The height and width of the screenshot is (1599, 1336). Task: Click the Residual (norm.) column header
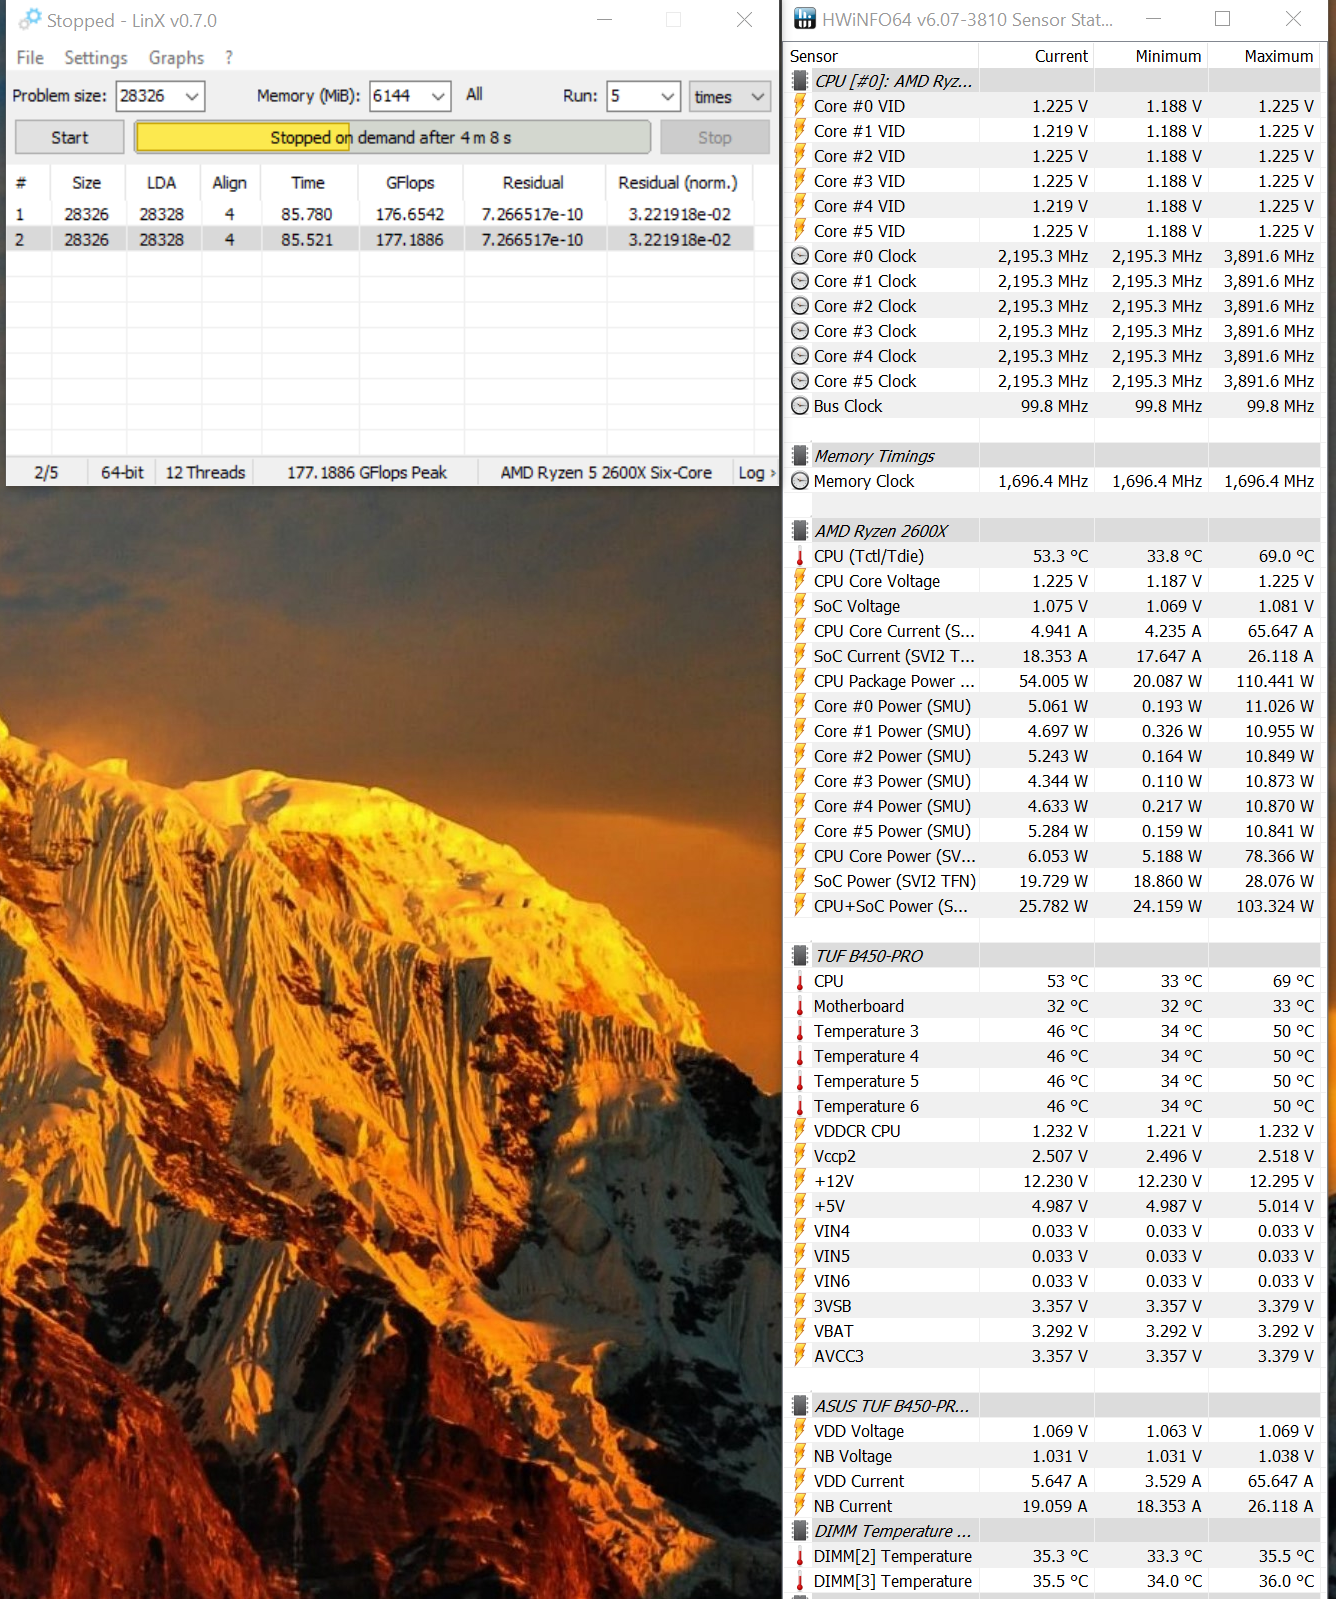[678, 182]
